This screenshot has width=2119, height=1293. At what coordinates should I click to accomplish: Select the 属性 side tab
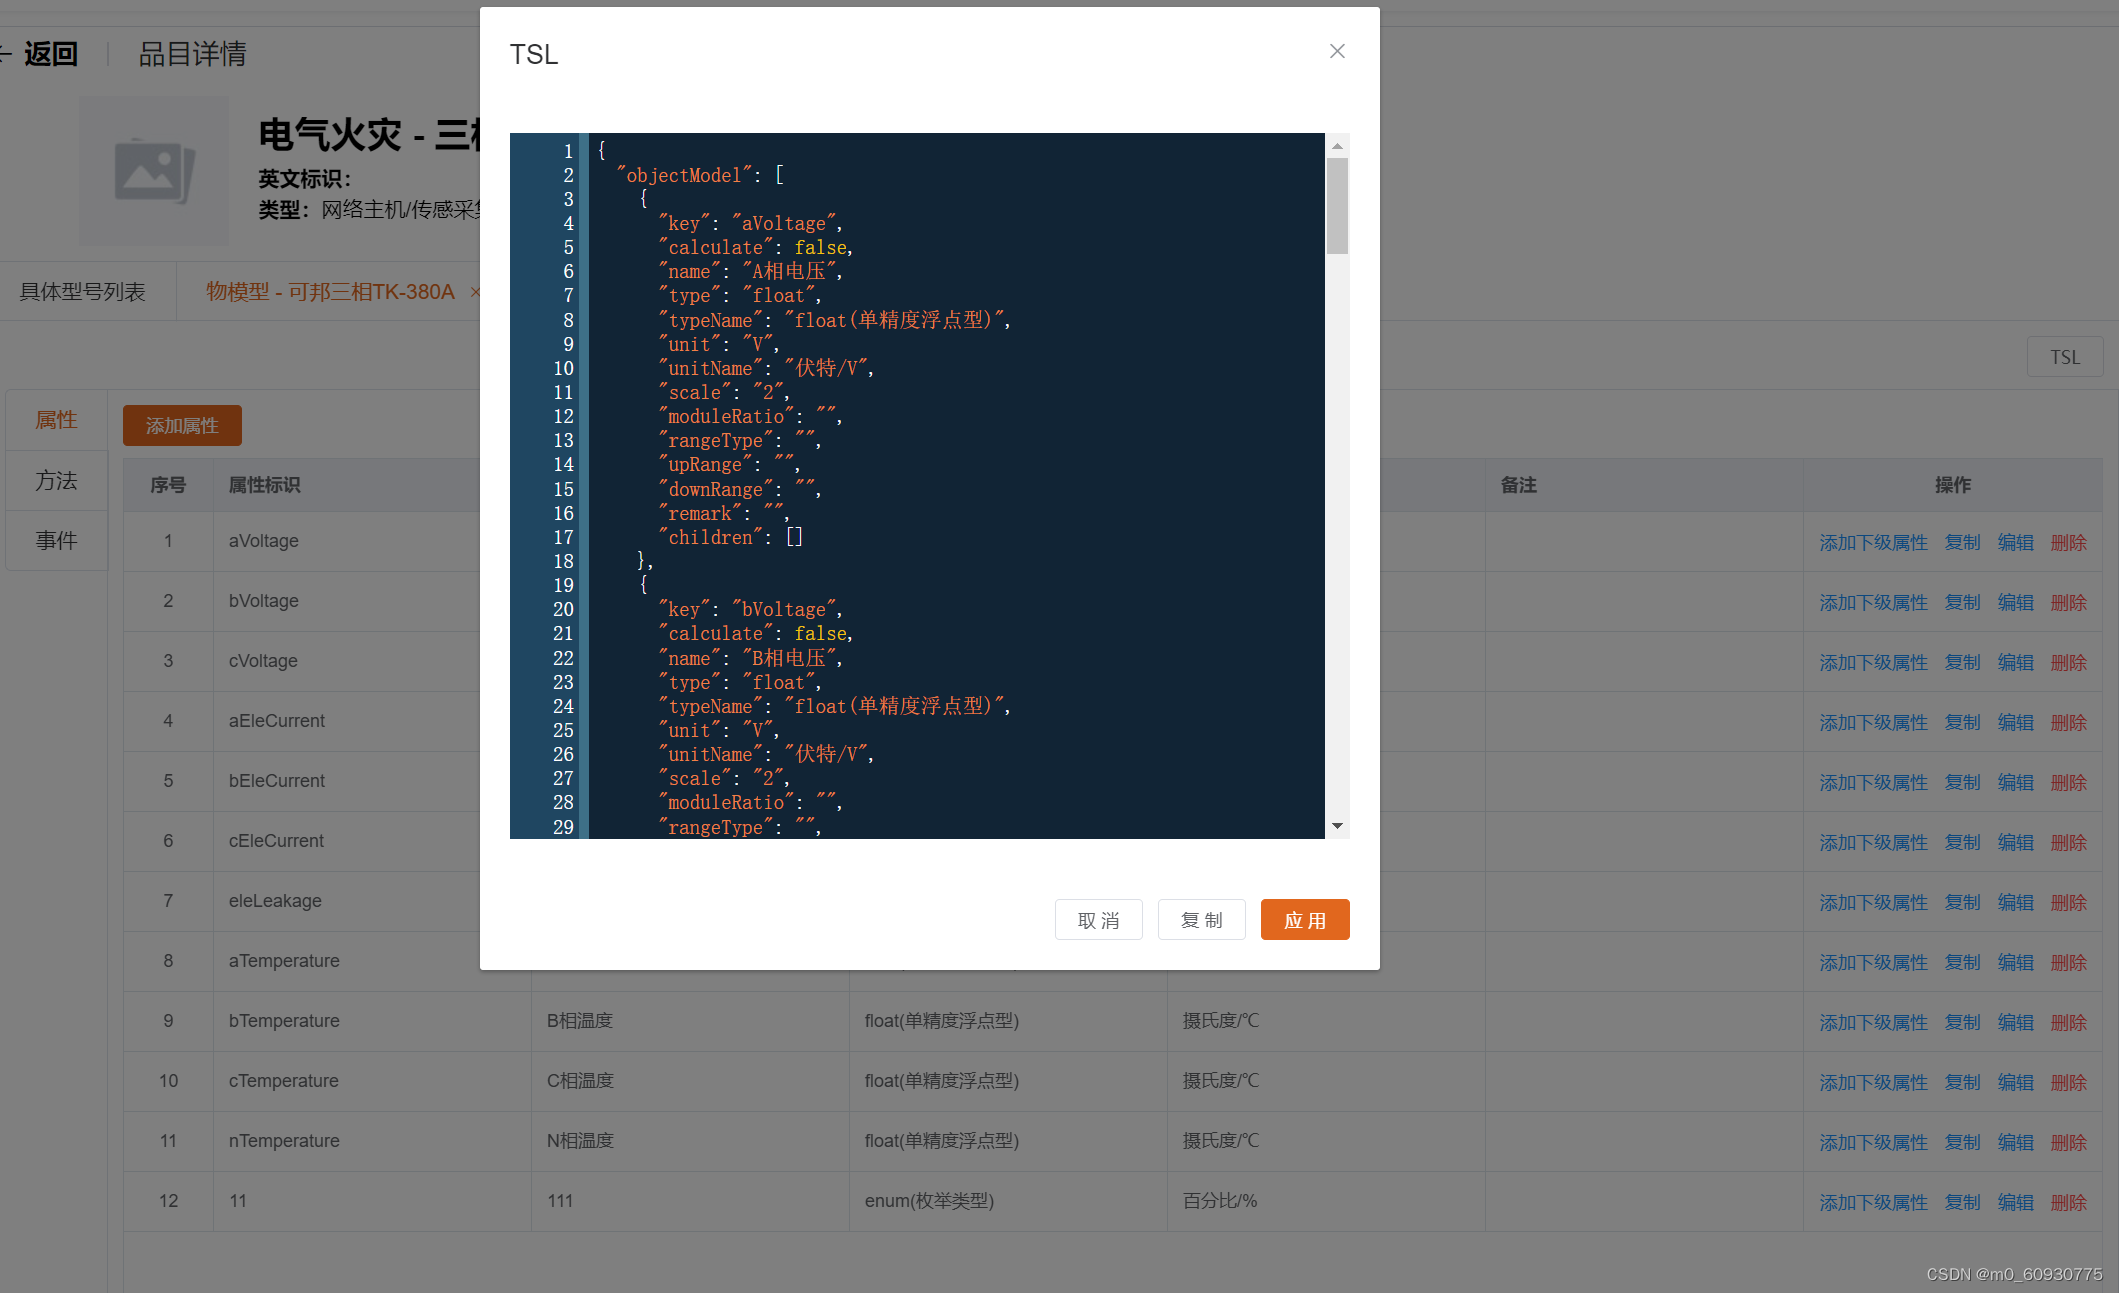click(56, 420)
